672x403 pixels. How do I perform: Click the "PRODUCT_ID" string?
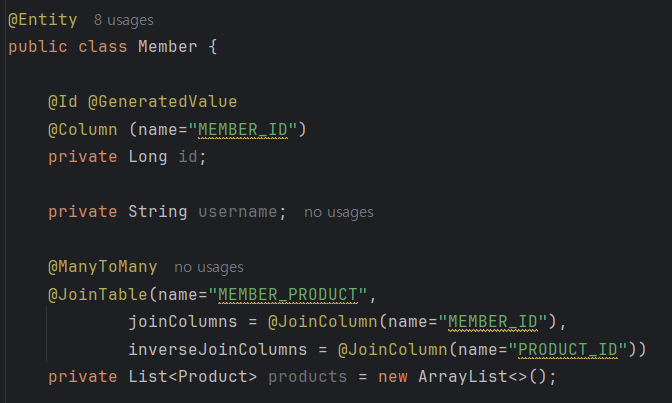567,349
